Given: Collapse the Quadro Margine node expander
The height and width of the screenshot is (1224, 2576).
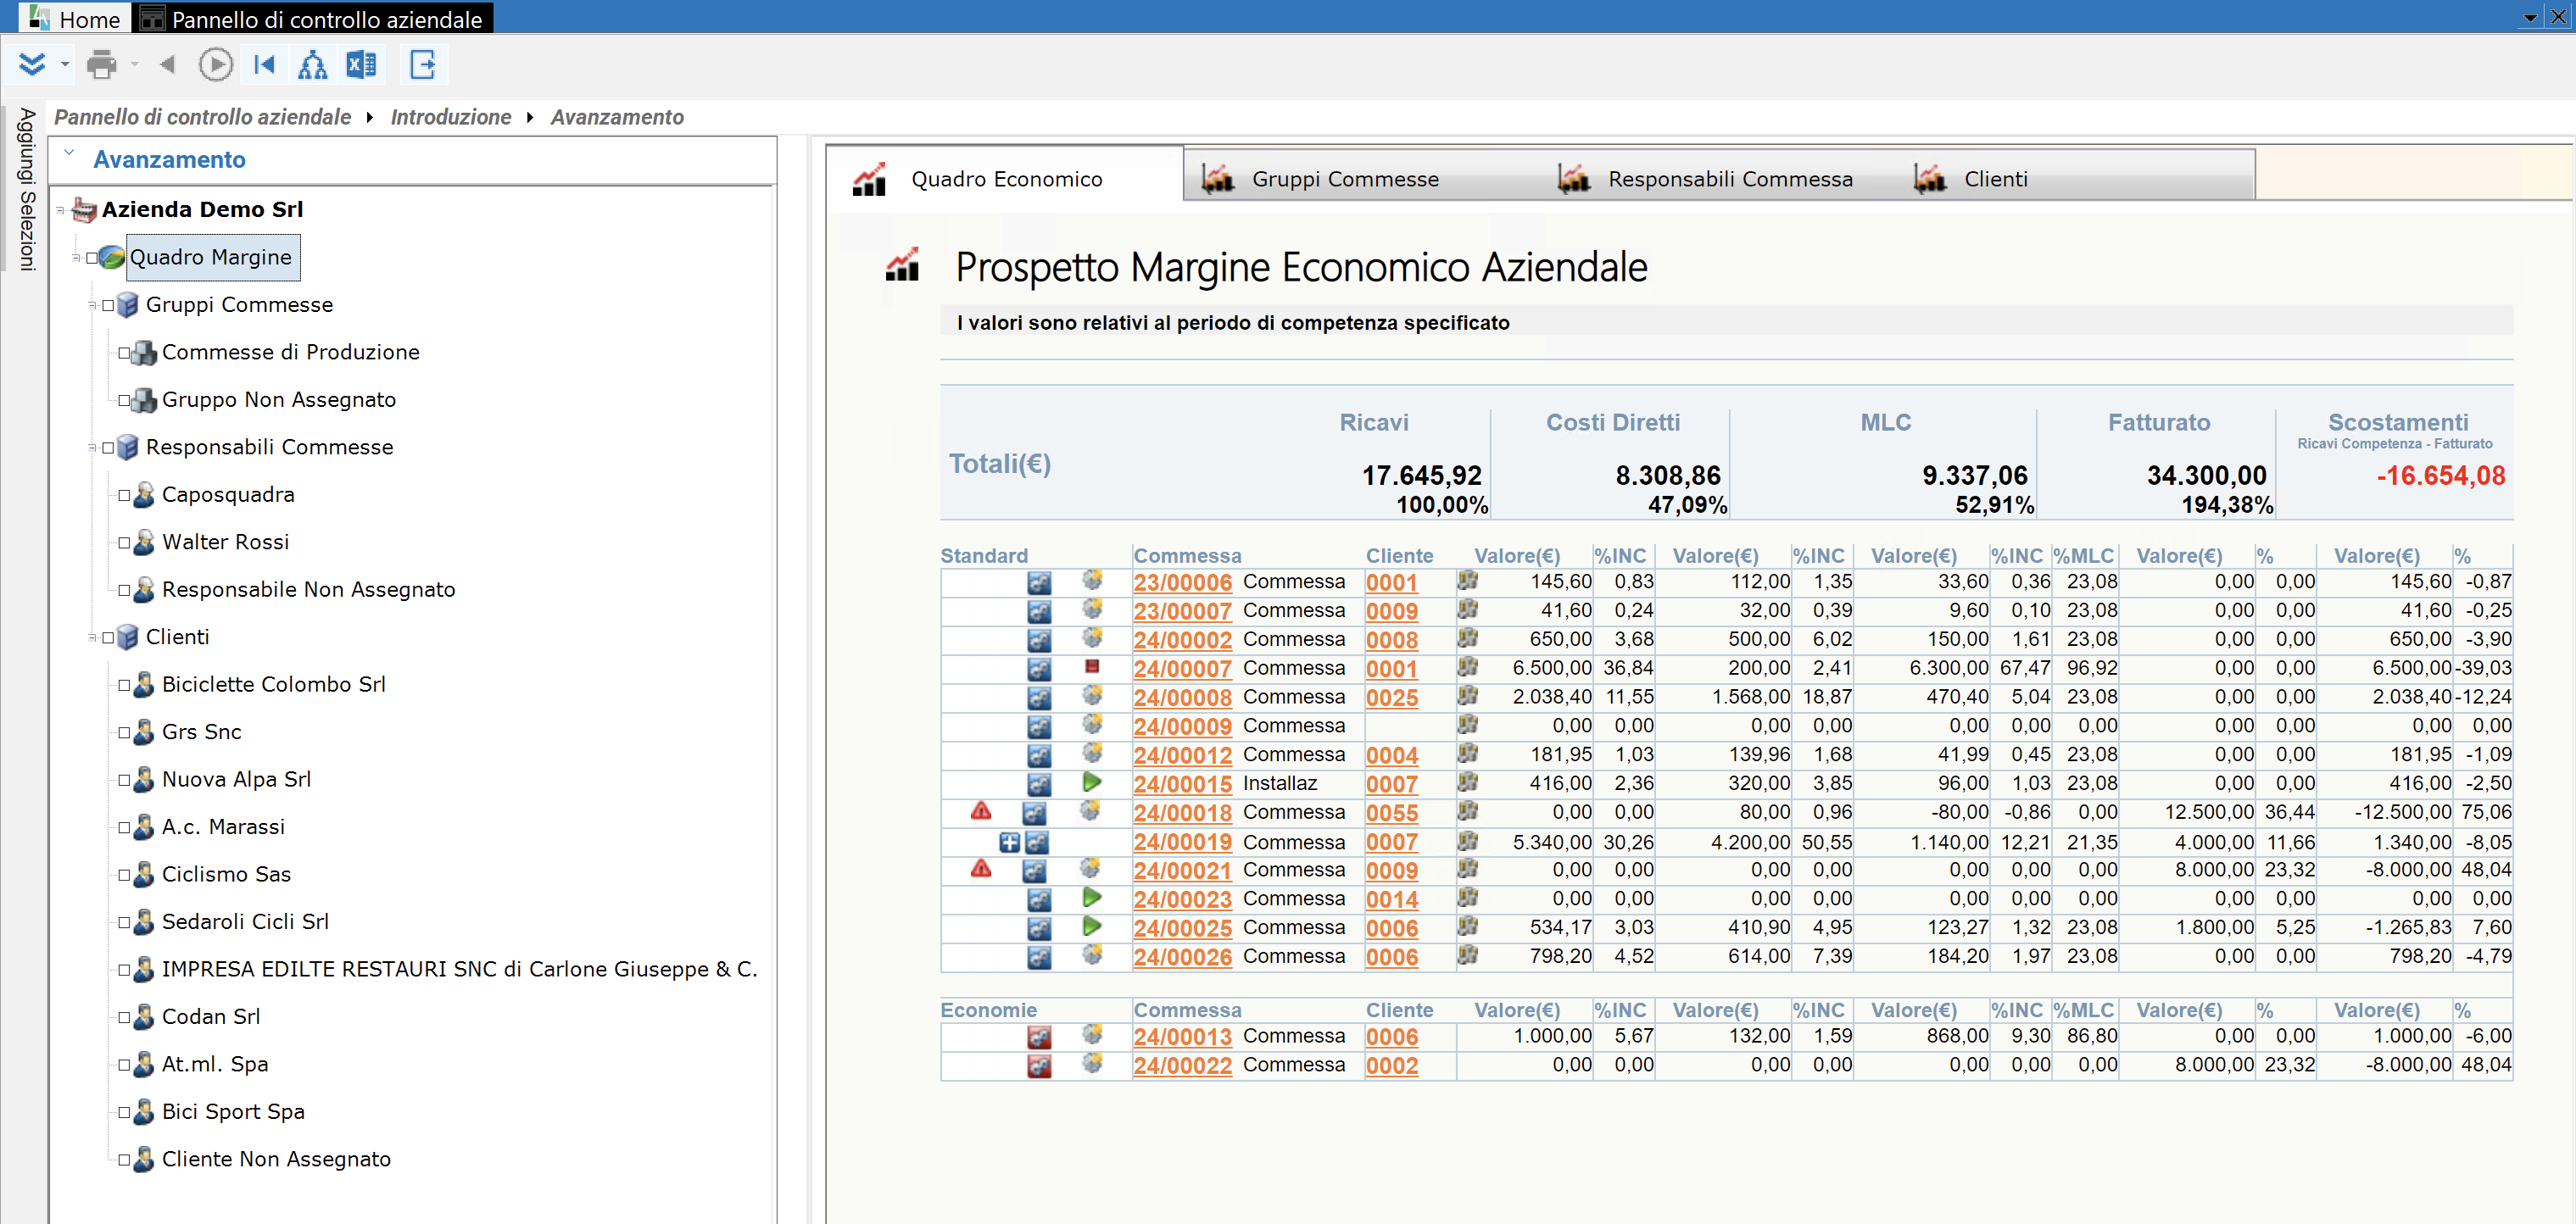Looking at the screenshot, I should [76, 258].
